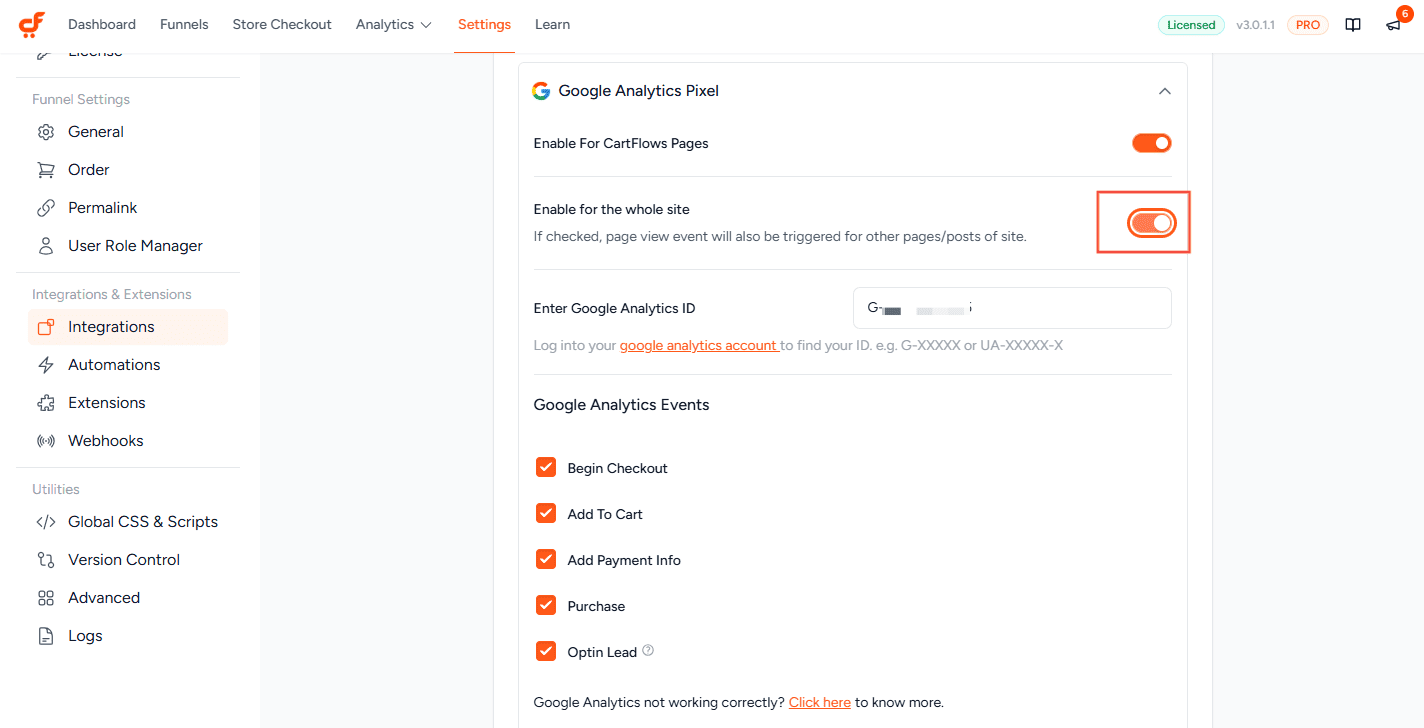
Task: Click the General gear icon
Action: (x=46, y=132)
